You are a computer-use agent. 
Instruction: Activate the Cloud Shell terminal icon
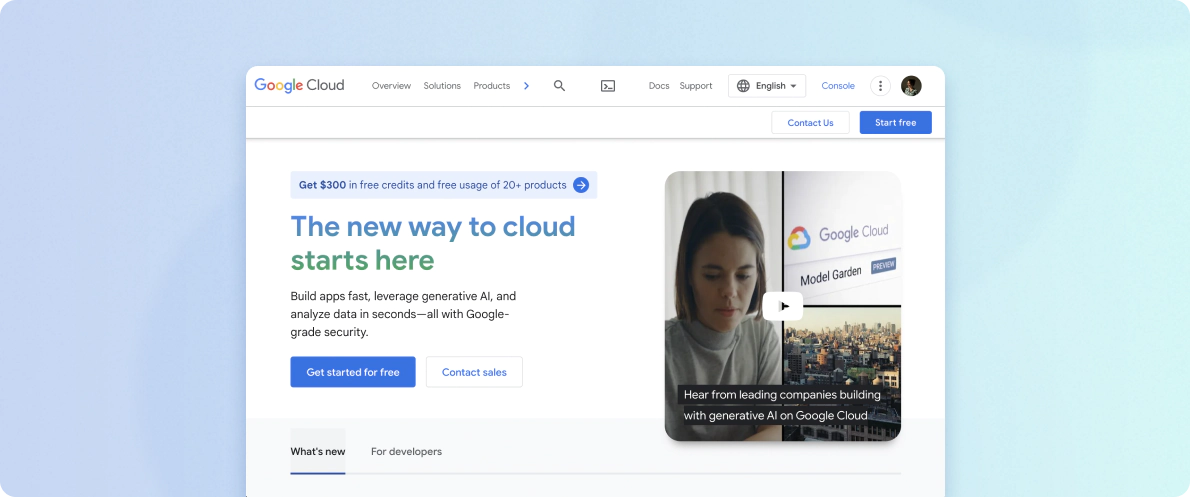pyautogui.click(x=608, y=86)
